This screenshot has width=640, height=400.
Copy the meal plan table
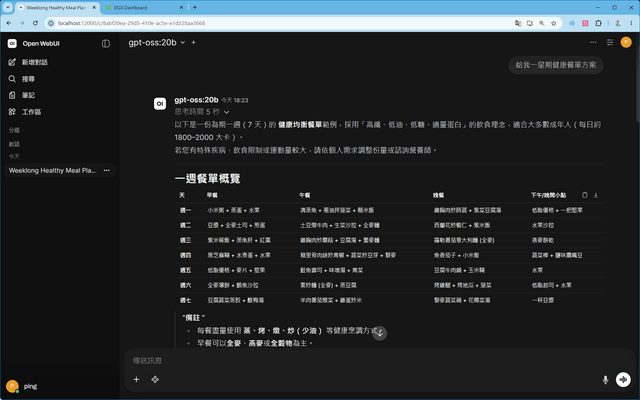[584, 195]
